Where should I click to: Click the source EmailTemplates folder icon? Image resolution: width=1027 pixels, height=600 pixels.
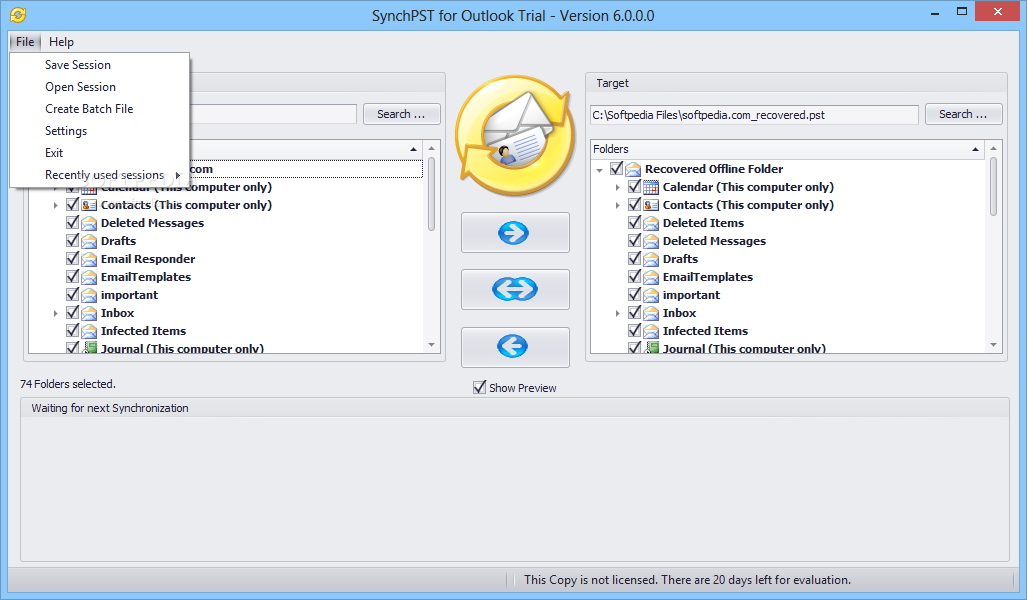(89, 277)
